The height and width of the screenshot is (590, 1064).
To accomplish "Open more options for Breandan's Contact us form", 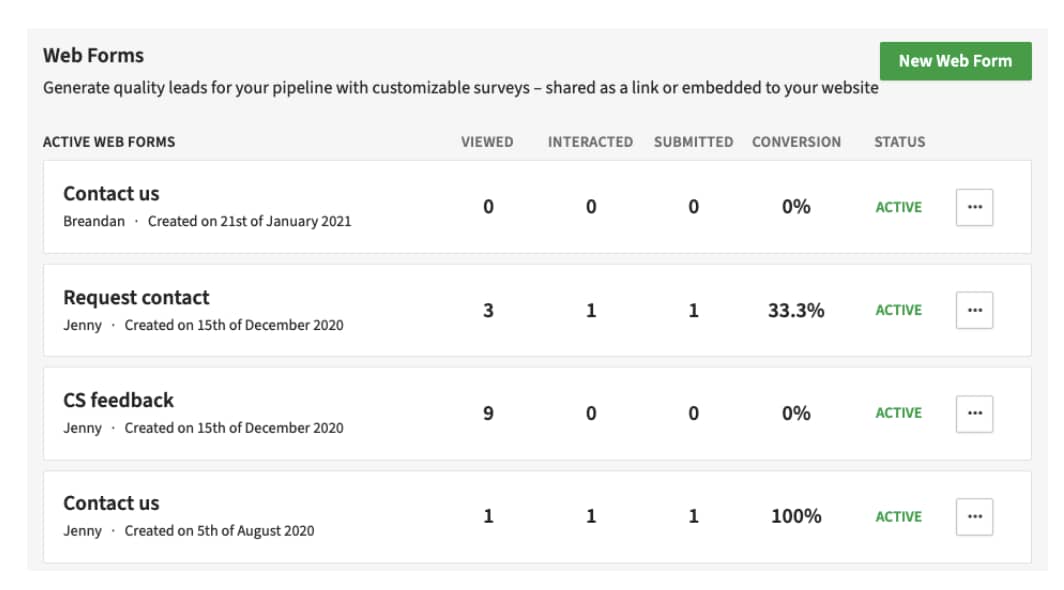I will pyautogui.click(x=974, y=207).
